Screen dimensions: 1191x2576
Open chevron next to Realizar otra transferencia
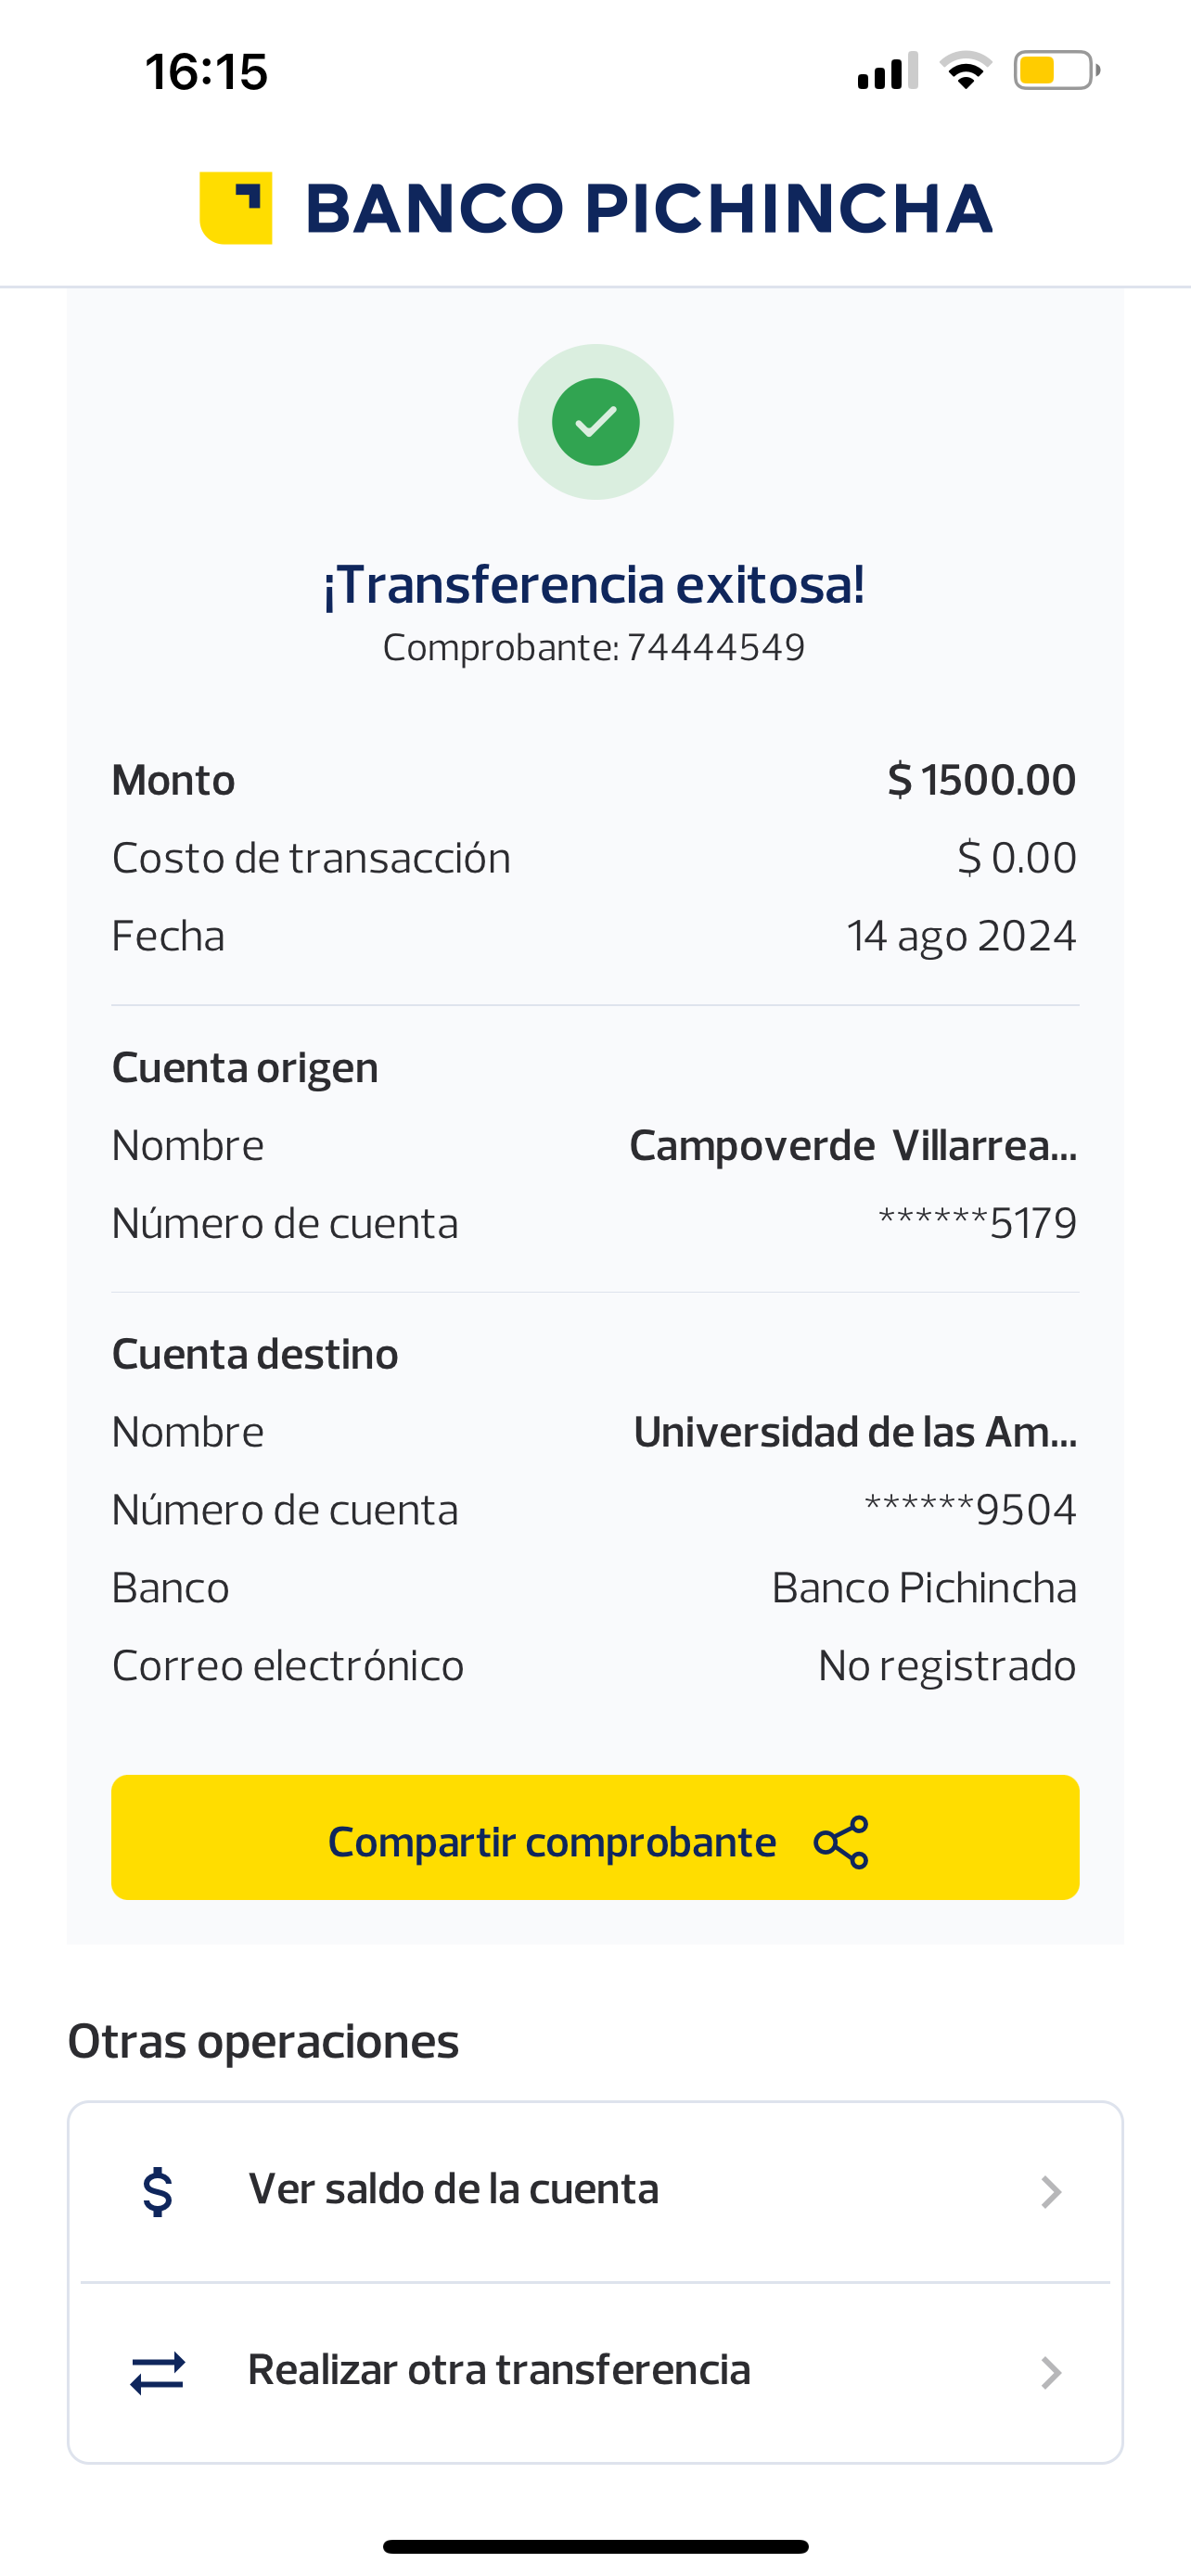1050,2372
